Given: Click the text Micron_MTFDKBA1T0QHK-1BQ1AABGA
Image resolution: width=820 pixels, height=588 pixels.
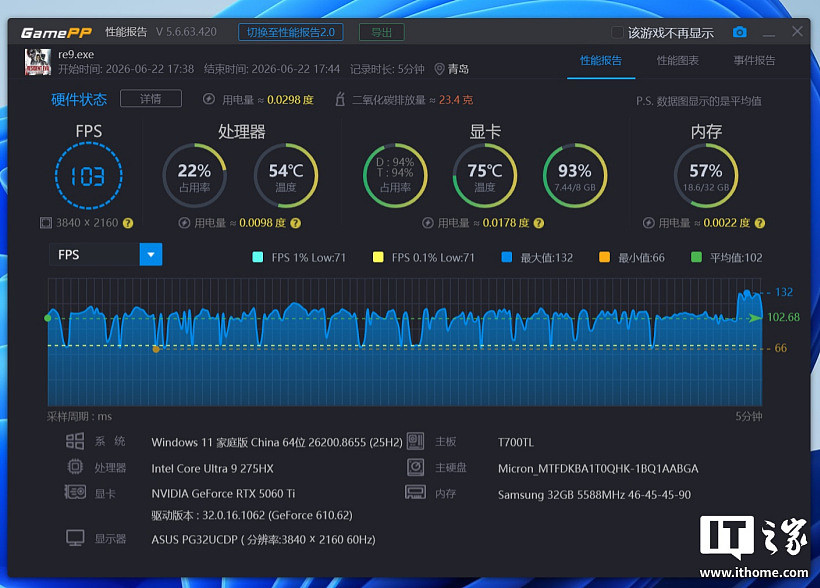Looking at the screenshot, I should (598, 469).
